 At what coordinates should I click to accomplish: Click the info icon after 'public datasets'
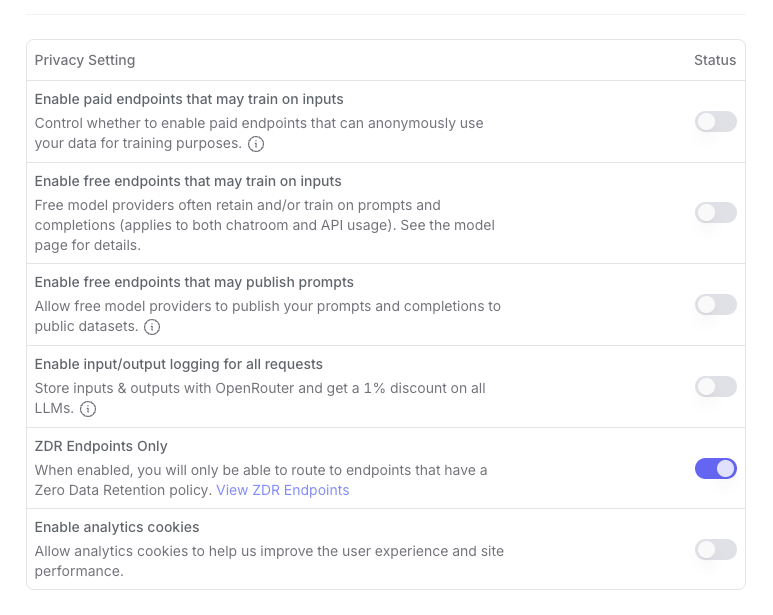pos(152,327)
